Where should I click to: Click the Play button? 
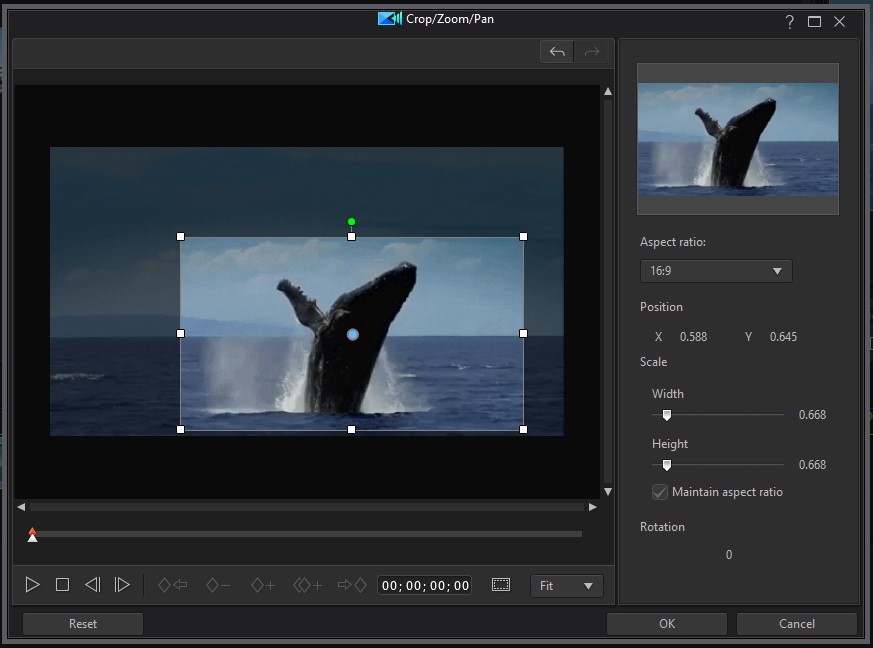(x=32, y=585)
